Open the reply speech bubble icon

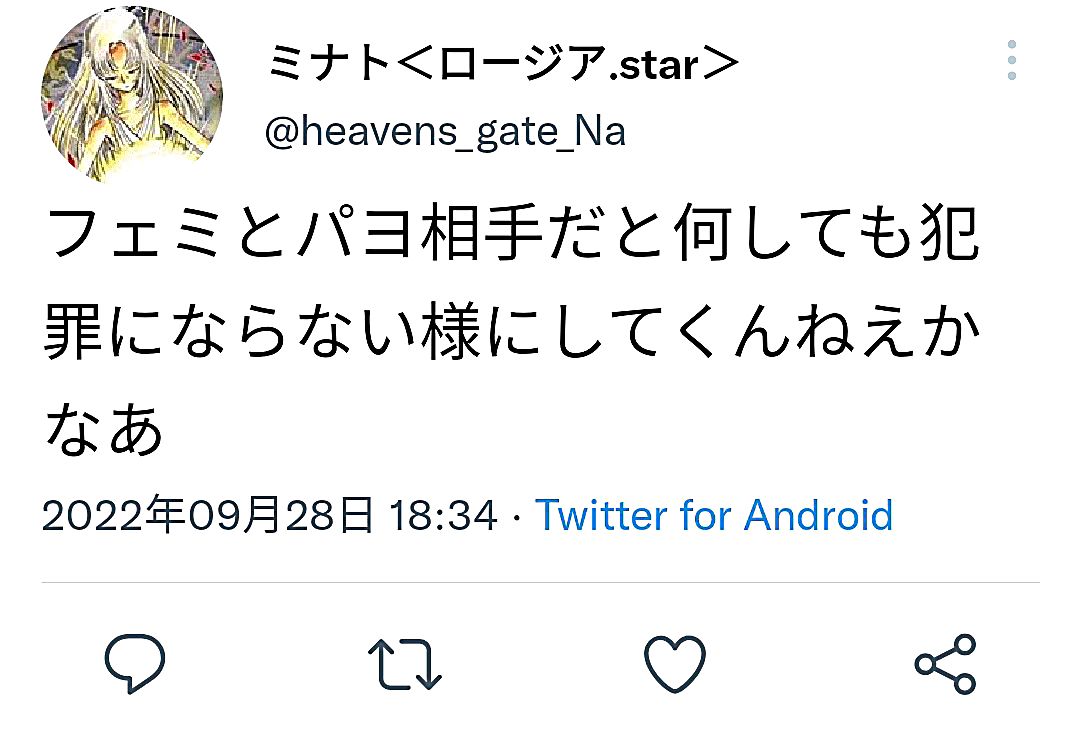135,662
